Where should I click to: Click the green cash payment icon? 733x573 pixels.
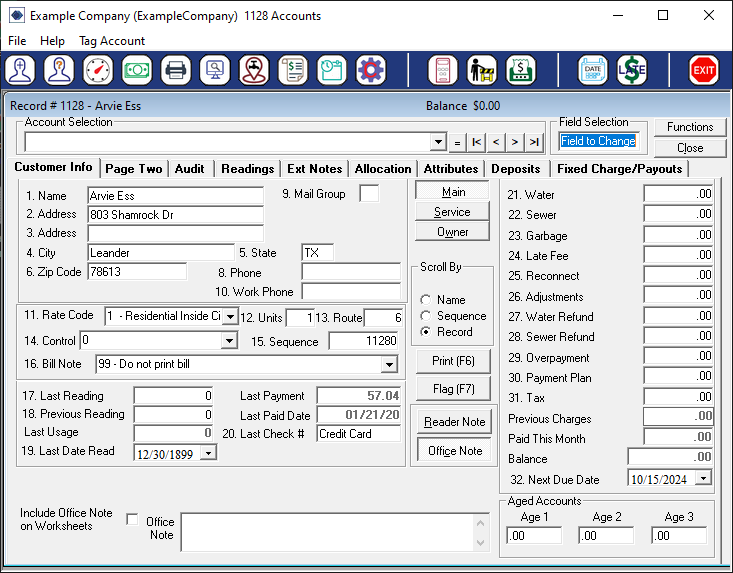(x=137, y=71)
